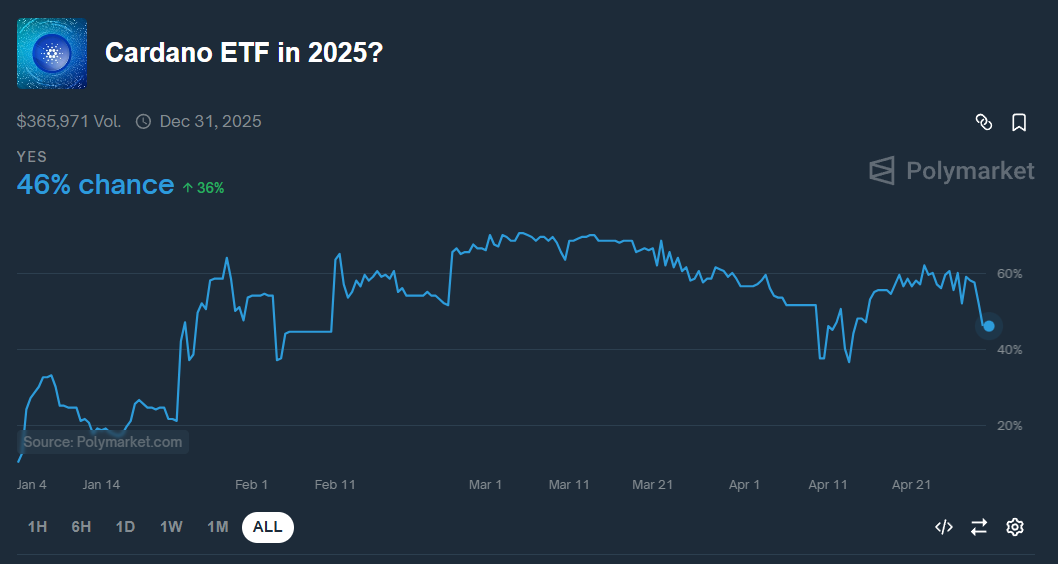Click the Dec 31, 2025 end date
Screen dimensions: 1058x564
pos(210,122)
